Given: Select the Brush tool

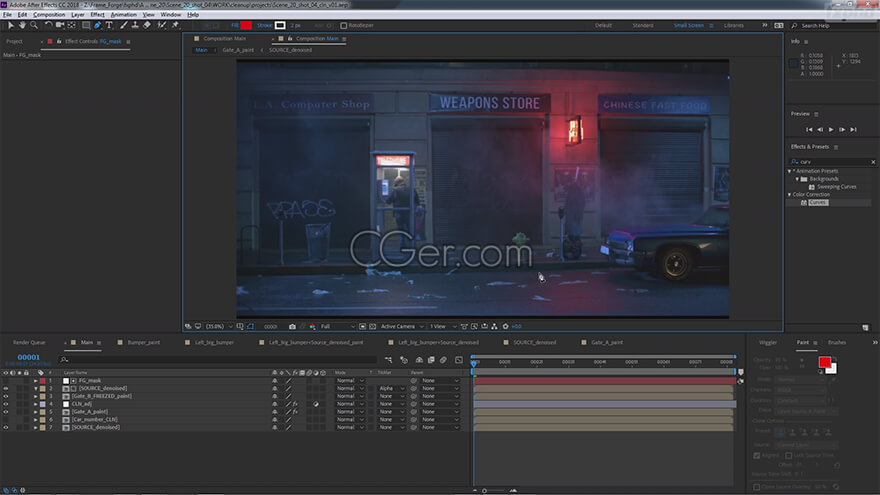Looking at the screenshot, I should click(123, 25).
